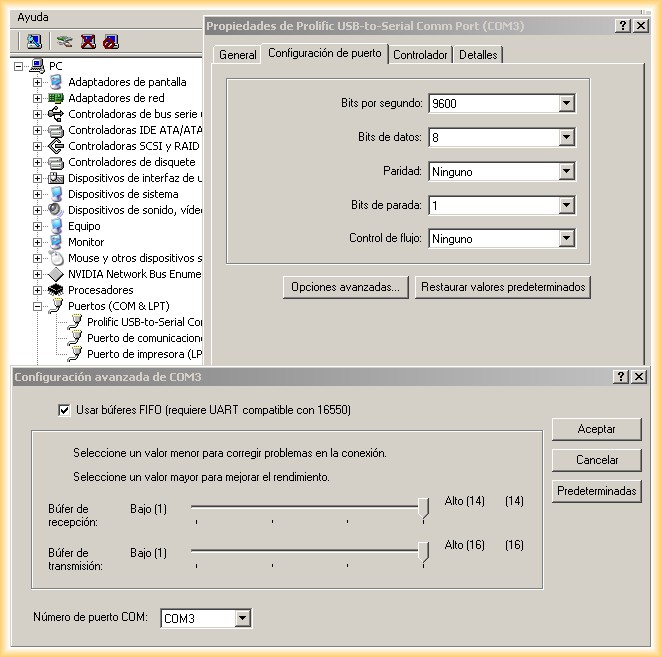Switch to the Controlador tab
The image size is (661, 657).
(x=420, y=55)
